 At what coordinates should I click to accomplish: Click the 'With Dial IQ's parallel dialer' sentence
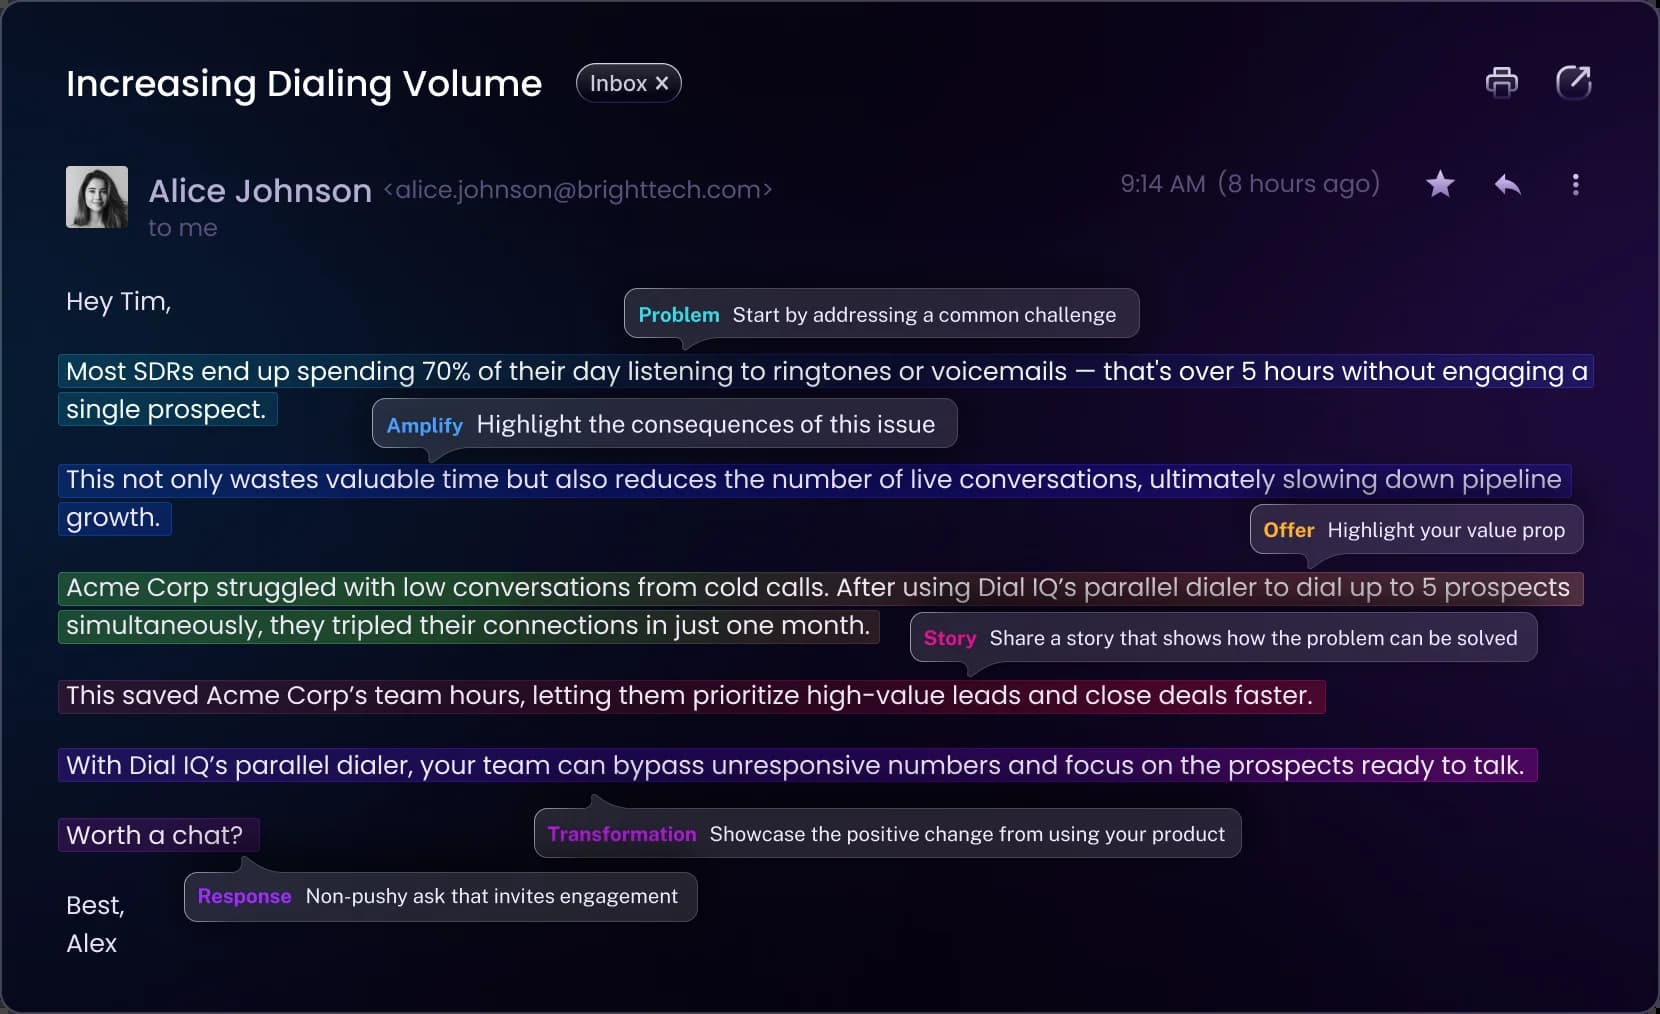(798, 765)
